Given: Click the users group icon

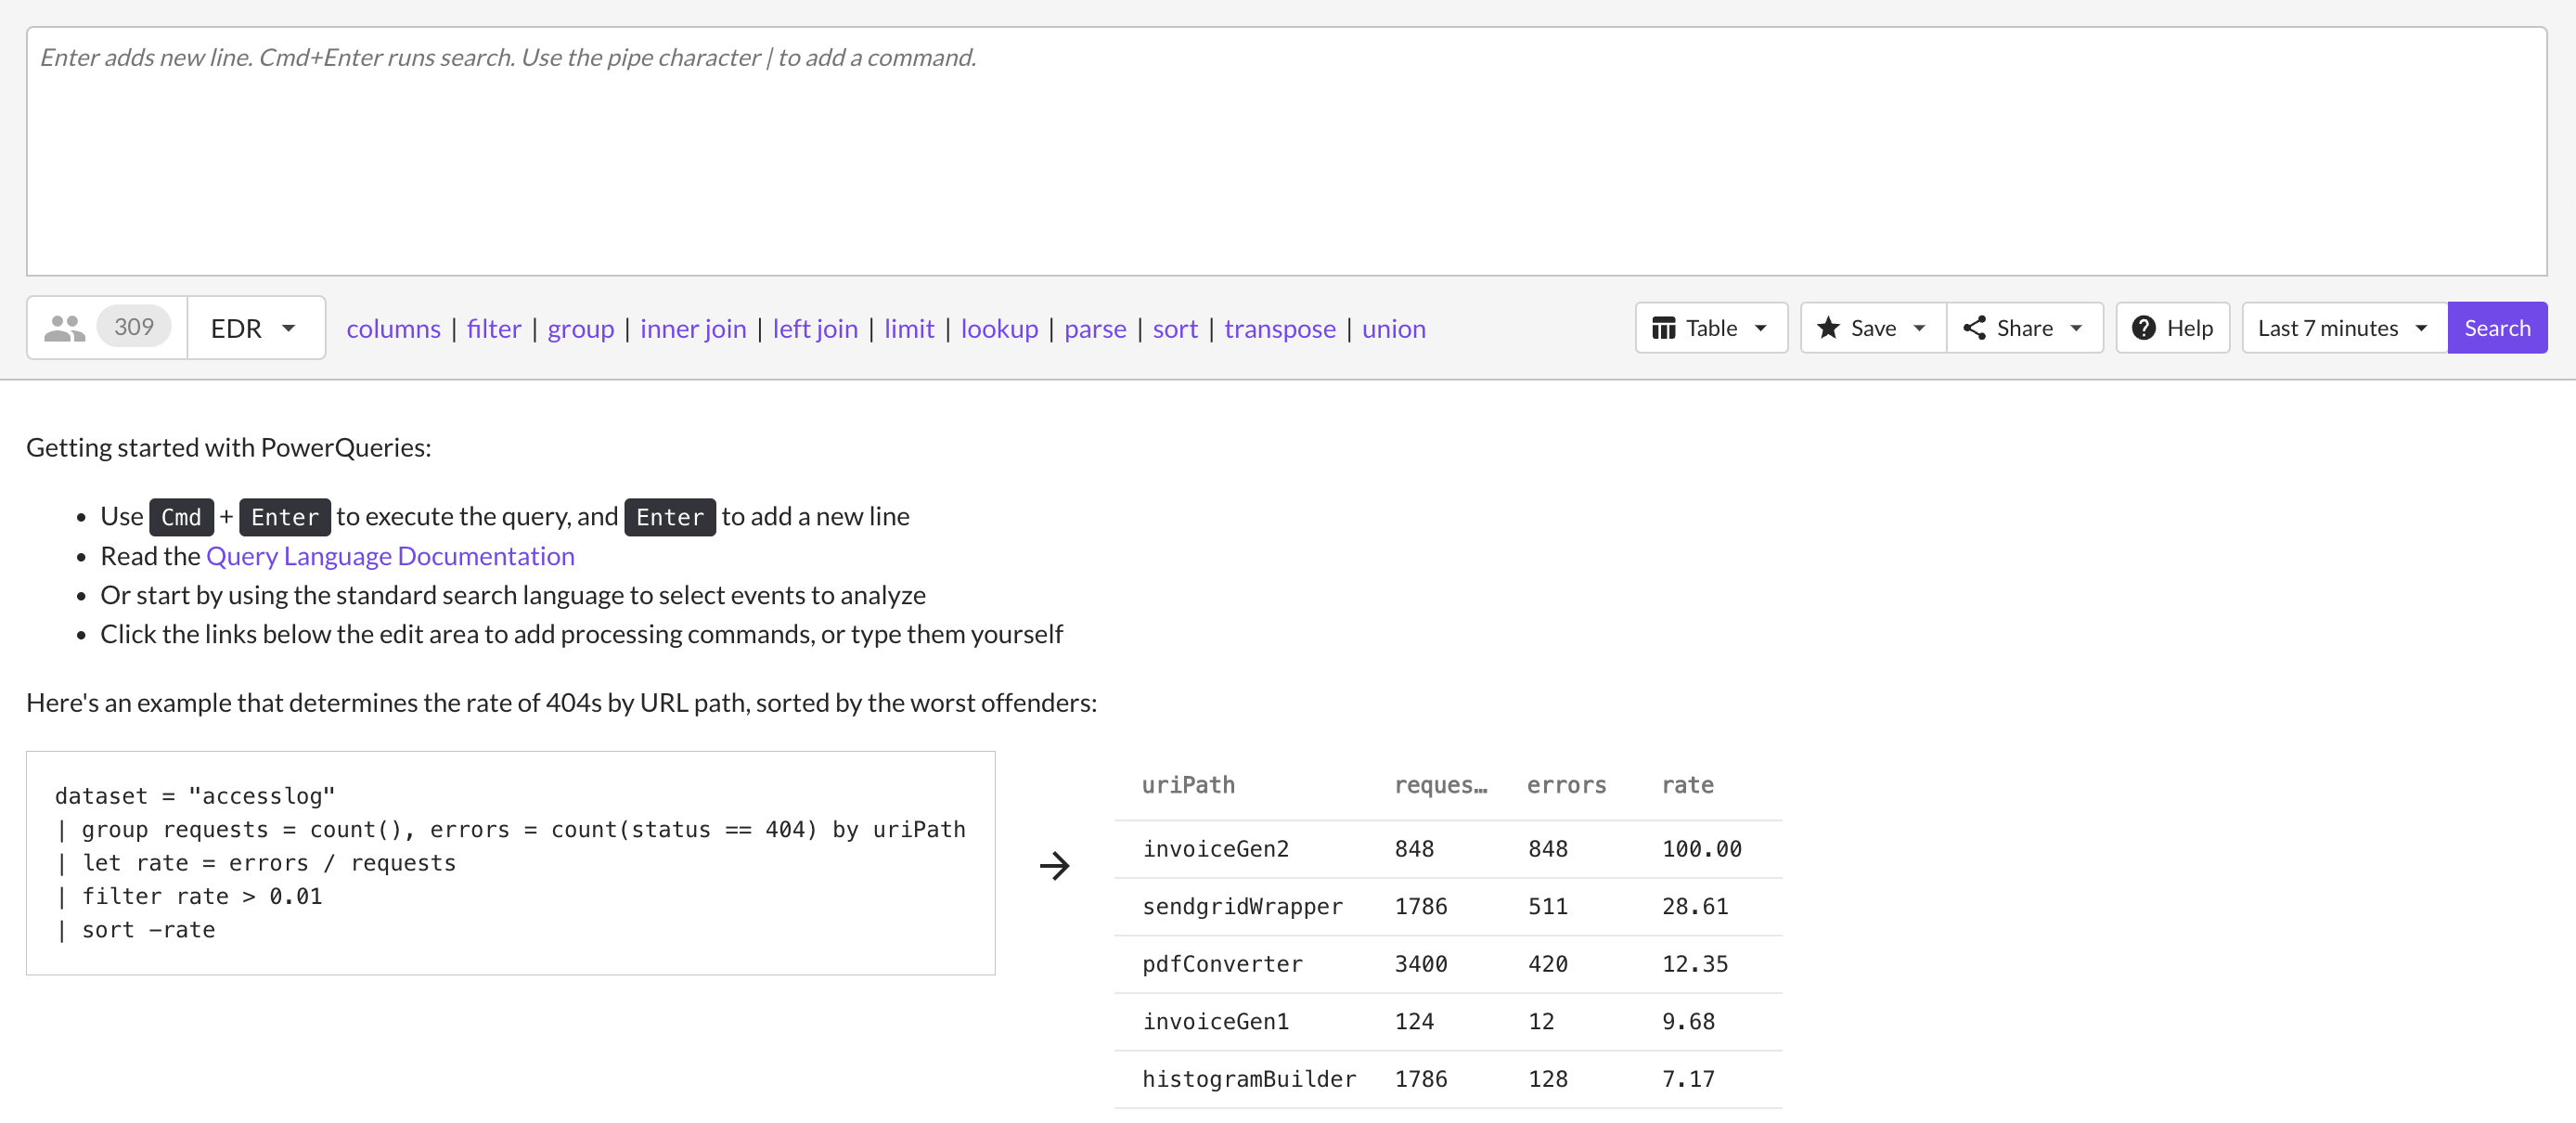Looking at the screenshot, I should tap(64, 328).
